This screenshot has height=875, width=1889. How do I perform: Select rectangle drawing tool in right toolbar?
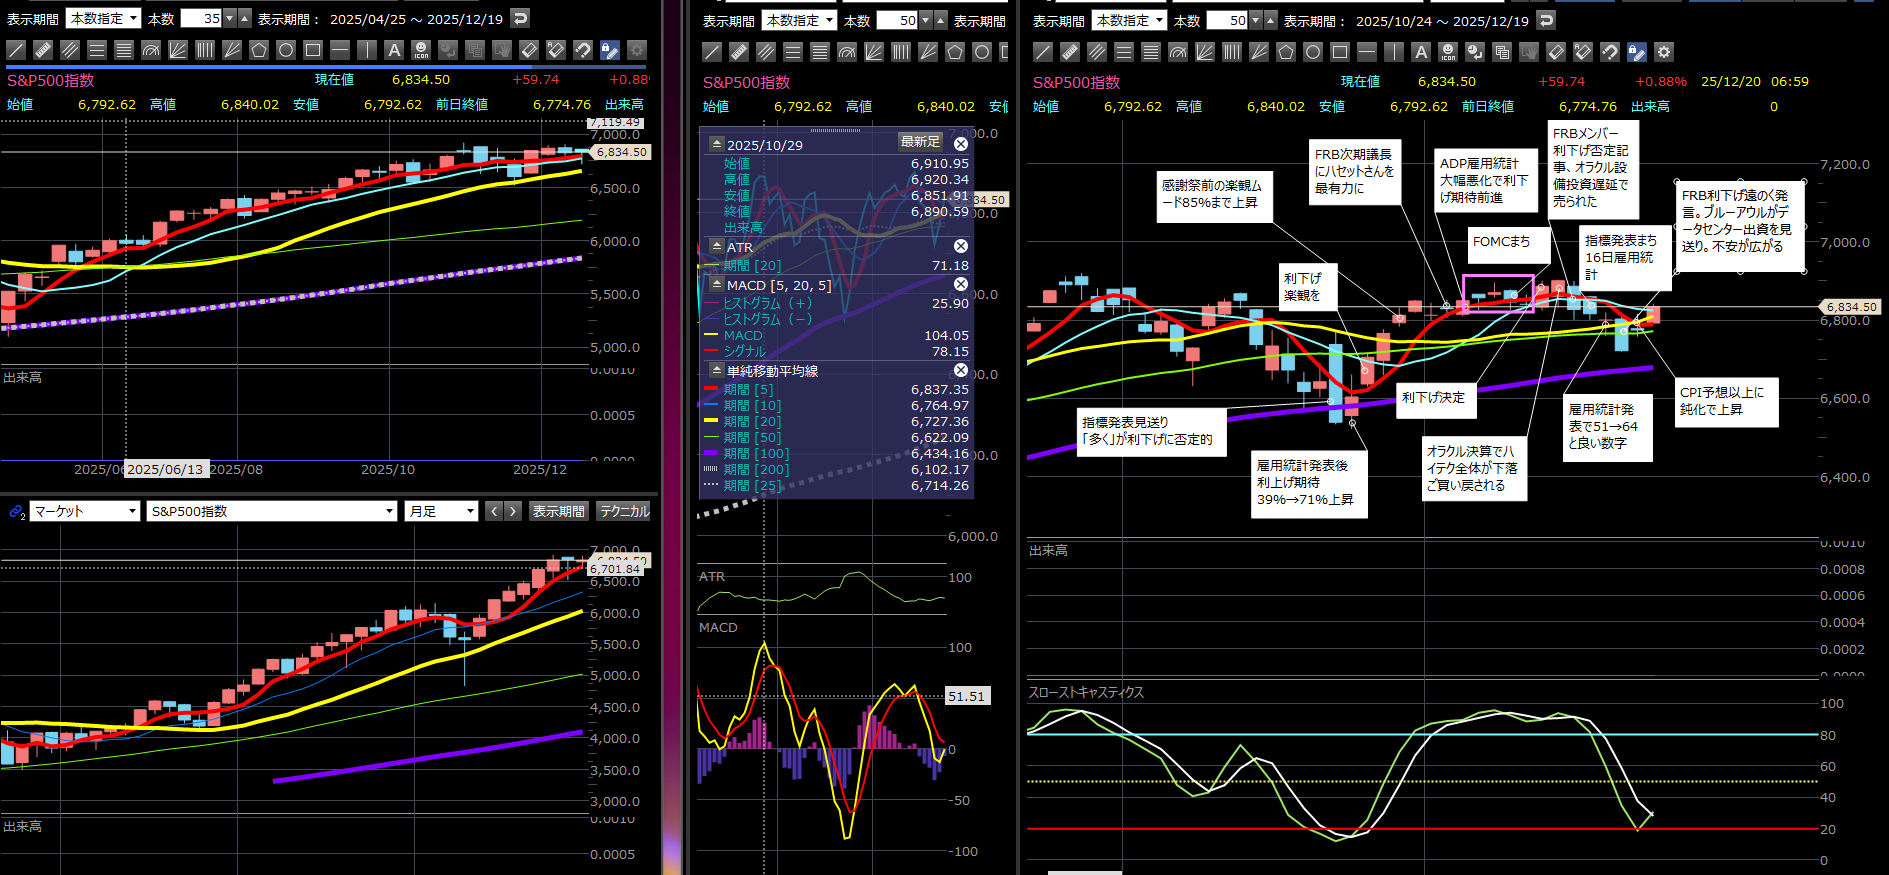[1340, 52]
